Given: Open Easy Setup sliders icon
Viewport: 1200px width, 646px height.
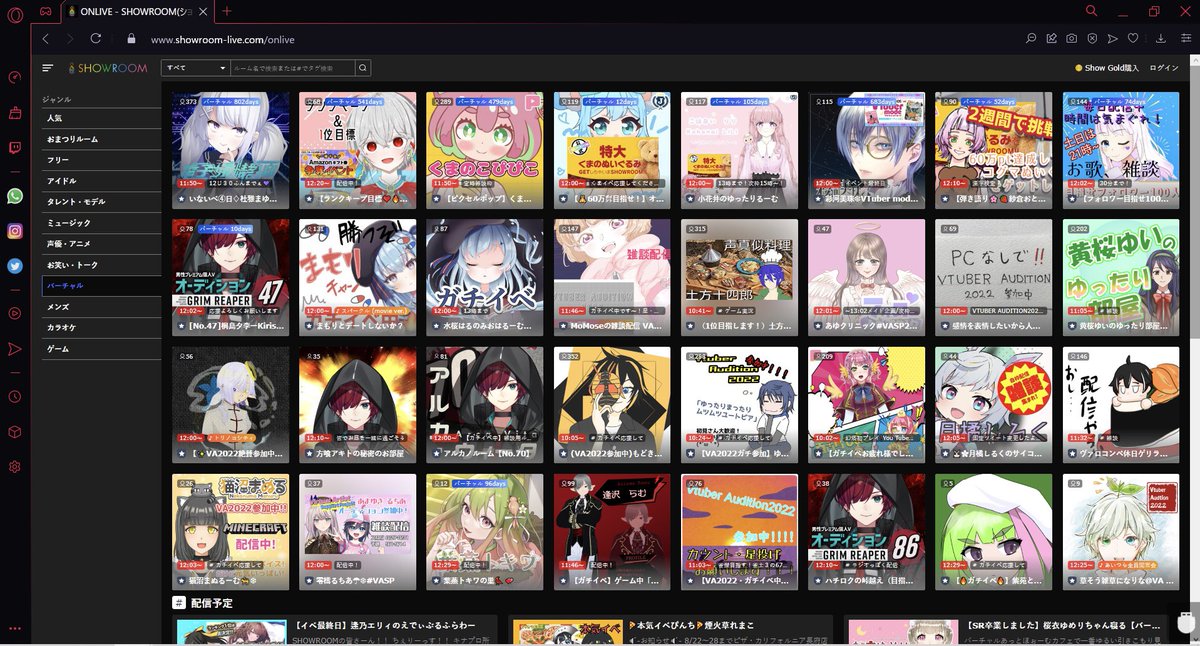Looking at the screenshot, I should pos(1185,38).
